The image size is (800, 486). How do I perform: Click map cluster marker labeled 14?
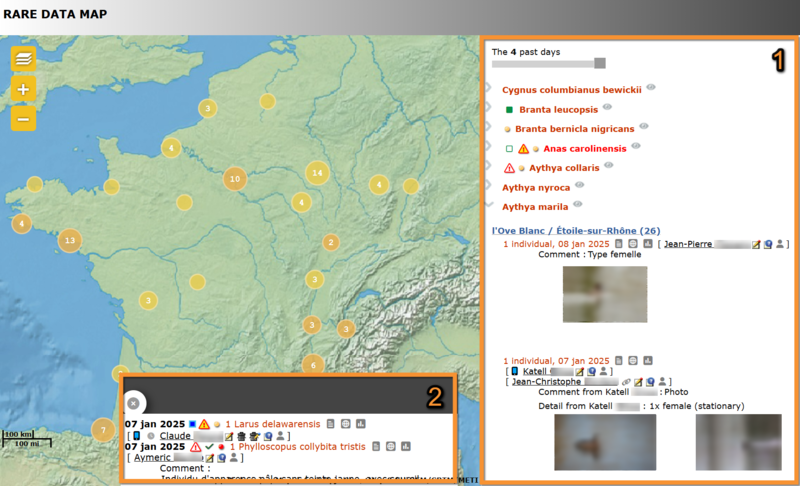point(317,173)
